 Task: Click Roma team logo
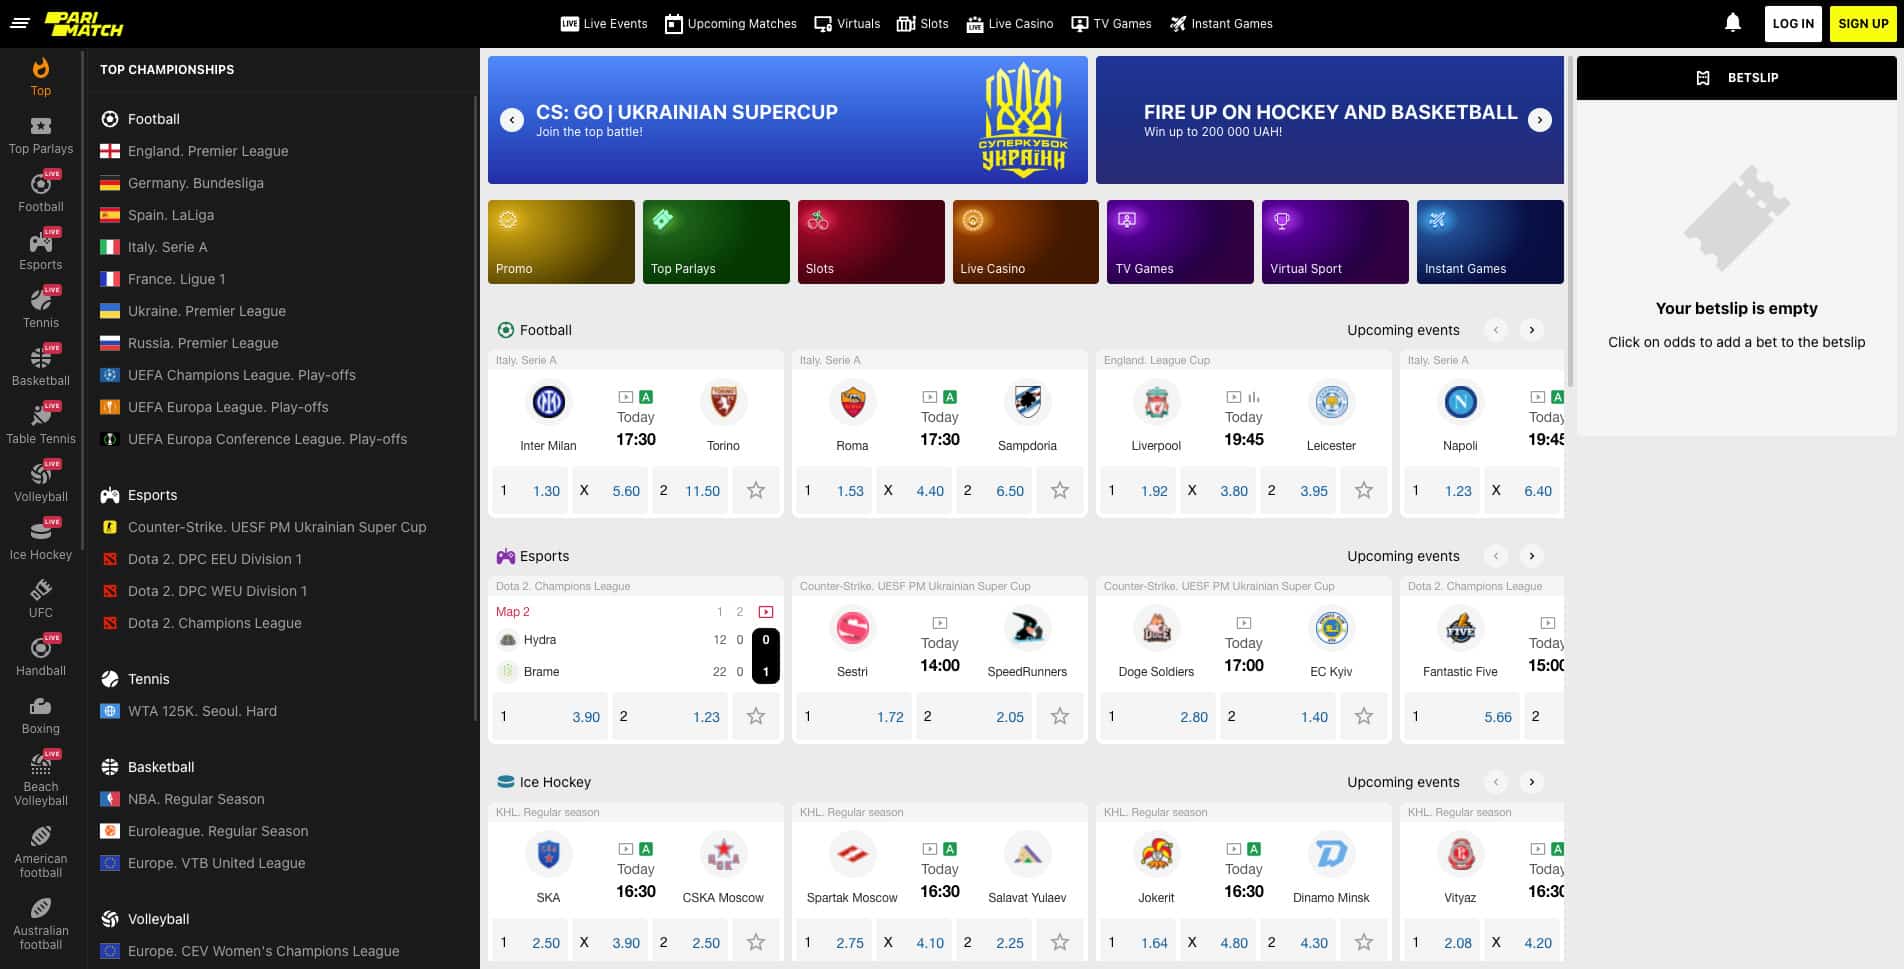[x=852, y=402]
